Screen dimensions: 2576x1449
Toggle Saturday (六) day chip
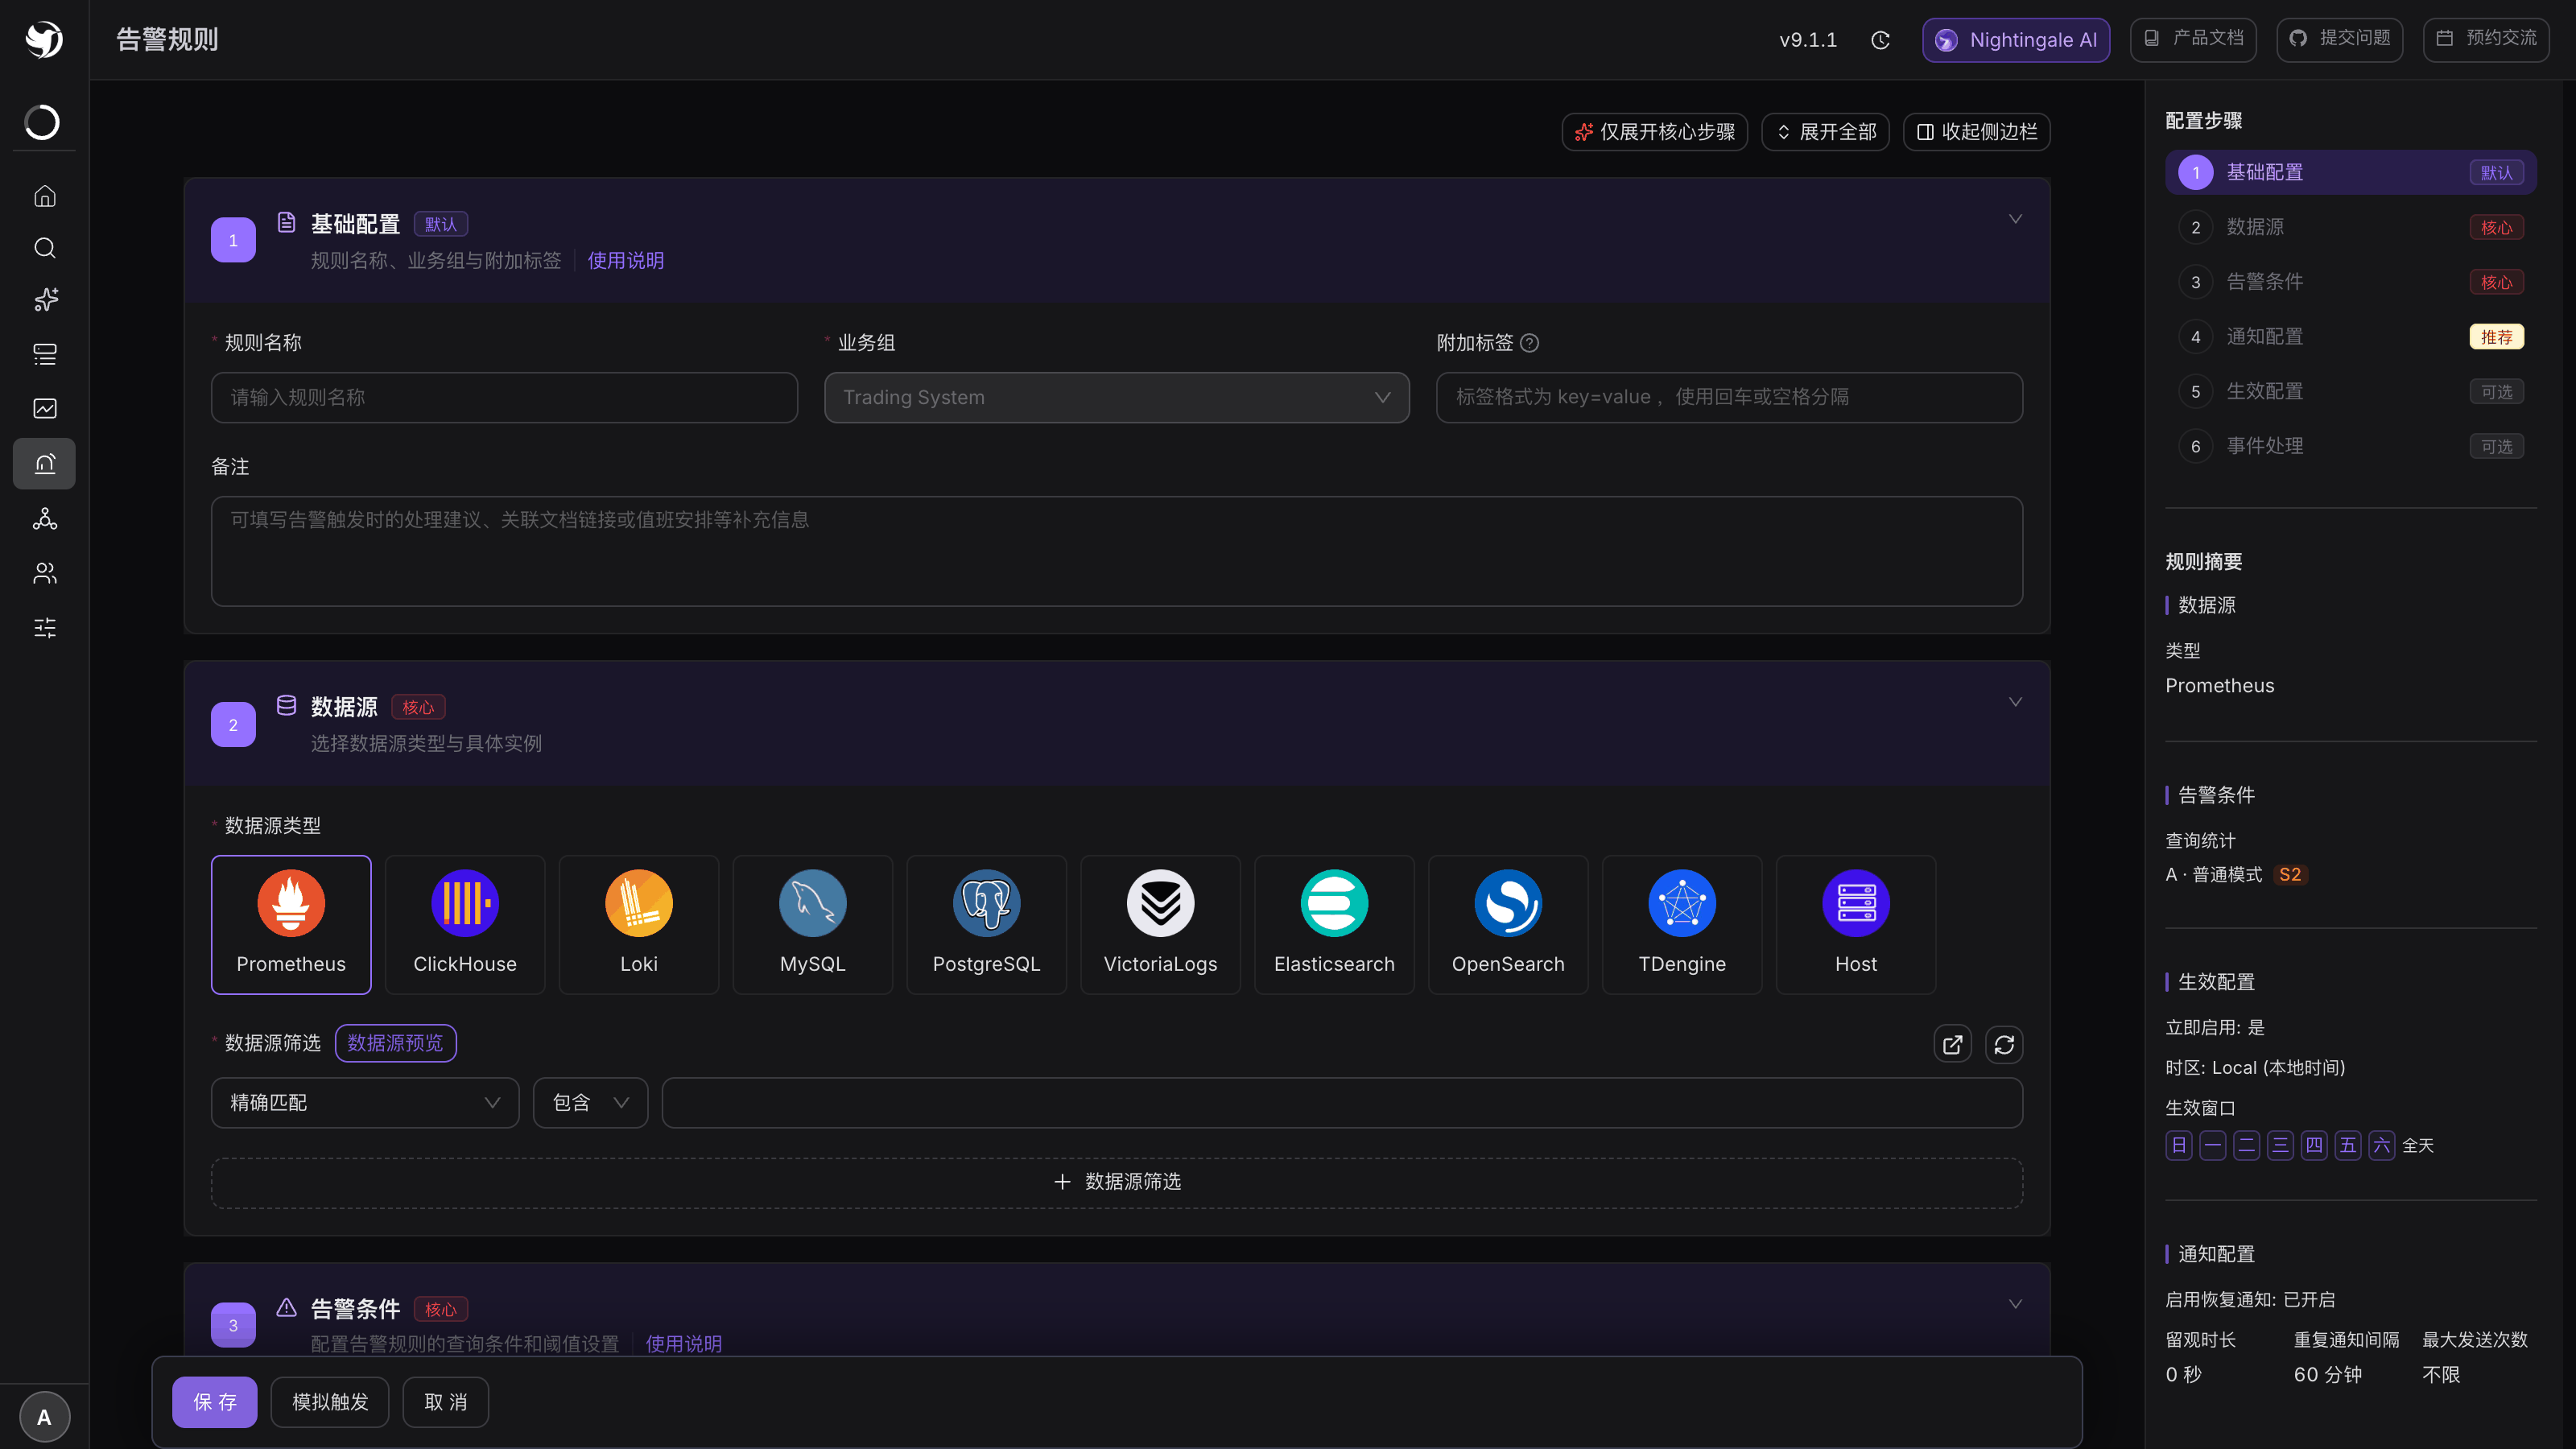click(x=2381, y=1145)
